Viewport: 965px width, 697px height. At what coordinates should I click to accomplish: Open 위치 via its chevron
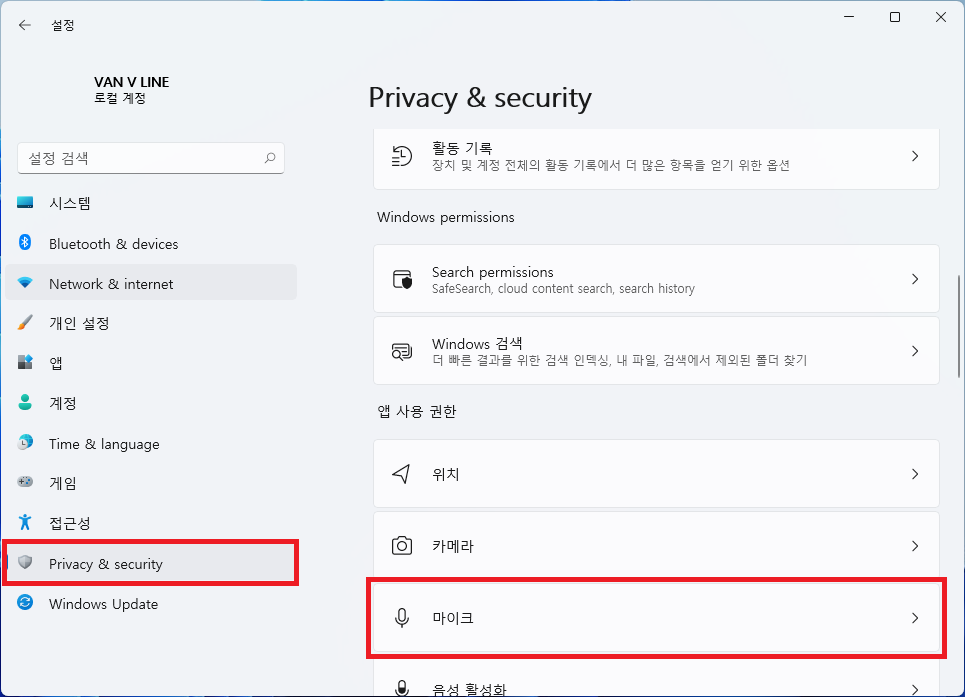coord(915,474)
